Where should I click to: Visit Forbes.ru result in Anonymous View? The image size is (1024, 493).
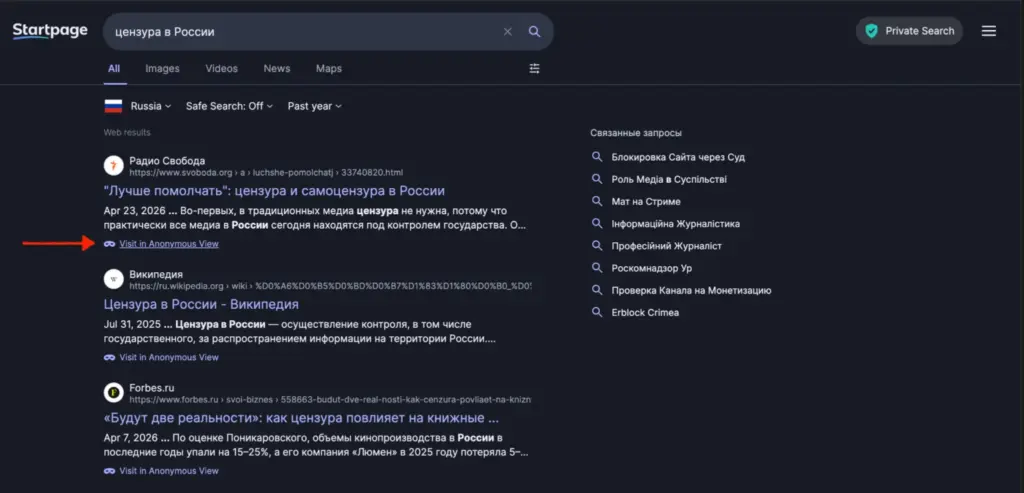point(169,471)
